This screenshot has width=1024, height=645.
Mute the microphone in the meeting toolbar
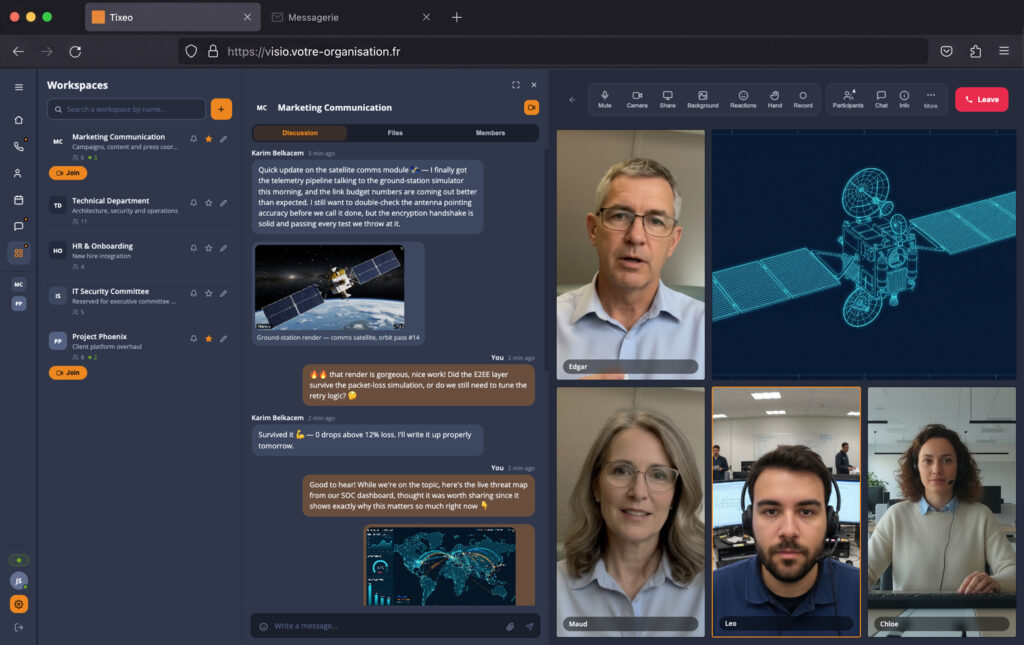605,99
